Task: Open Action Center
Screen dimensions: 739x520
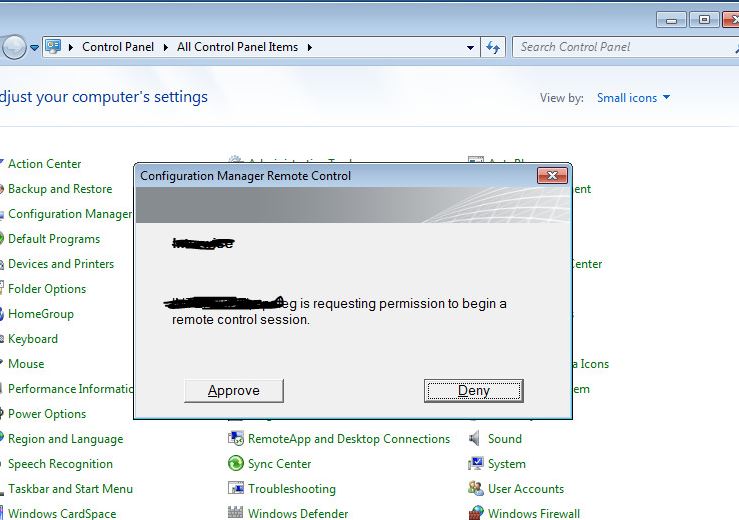Action: point(44,164)
